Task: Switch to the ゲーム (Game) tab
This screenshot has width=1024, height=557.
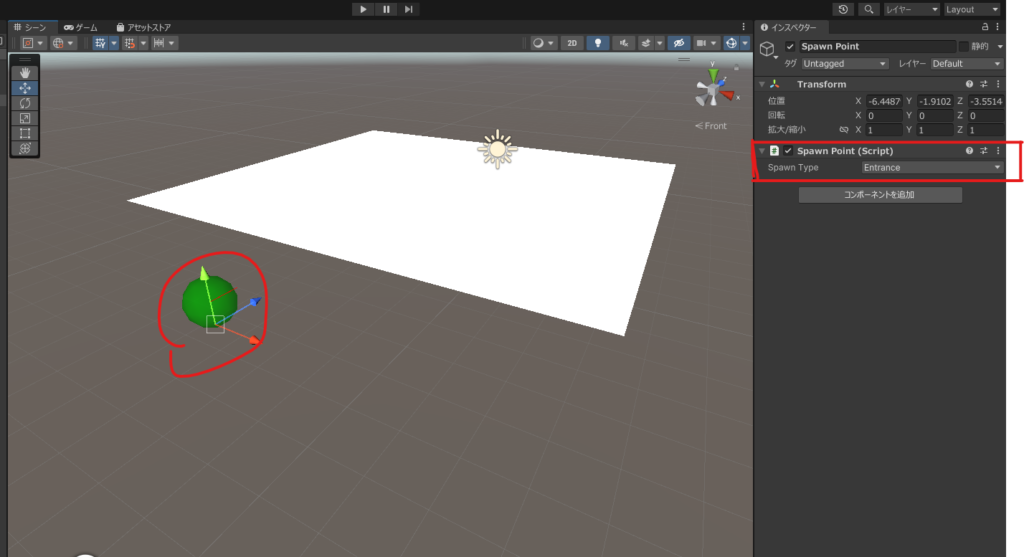Action: point(80,27)
